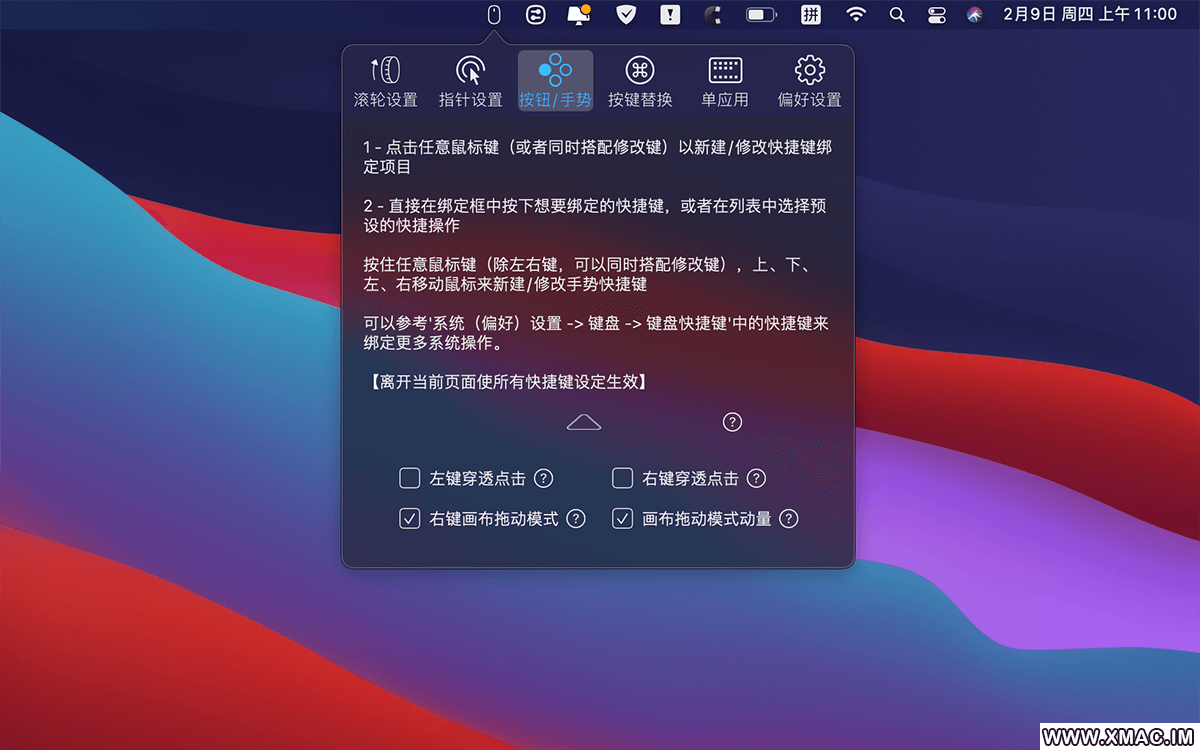This screenshot has width=1200, height=750.
Task: Show help for 右键穿透点击
Action: pos(756,478)
